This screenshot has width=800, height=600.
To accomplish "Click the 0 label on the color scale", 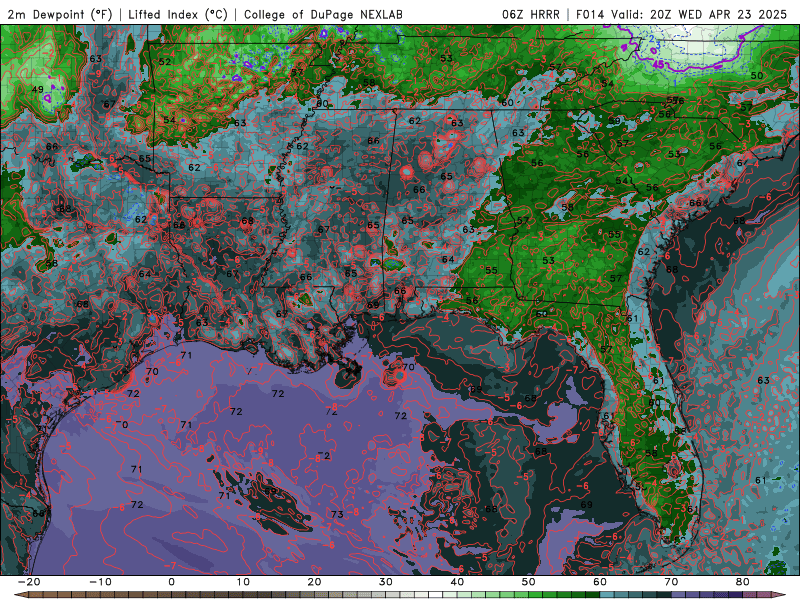I will tap(171, 582).
